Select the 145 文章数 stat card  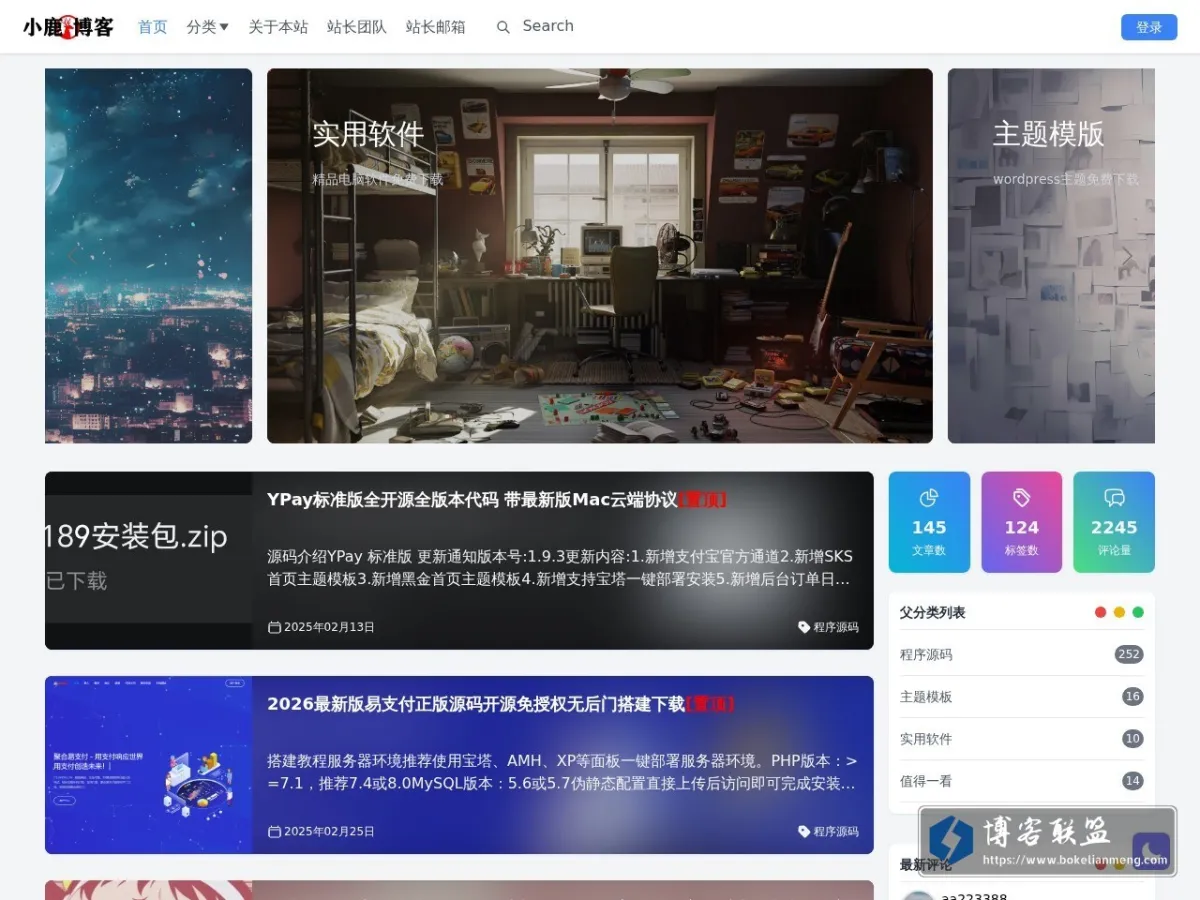929,522
